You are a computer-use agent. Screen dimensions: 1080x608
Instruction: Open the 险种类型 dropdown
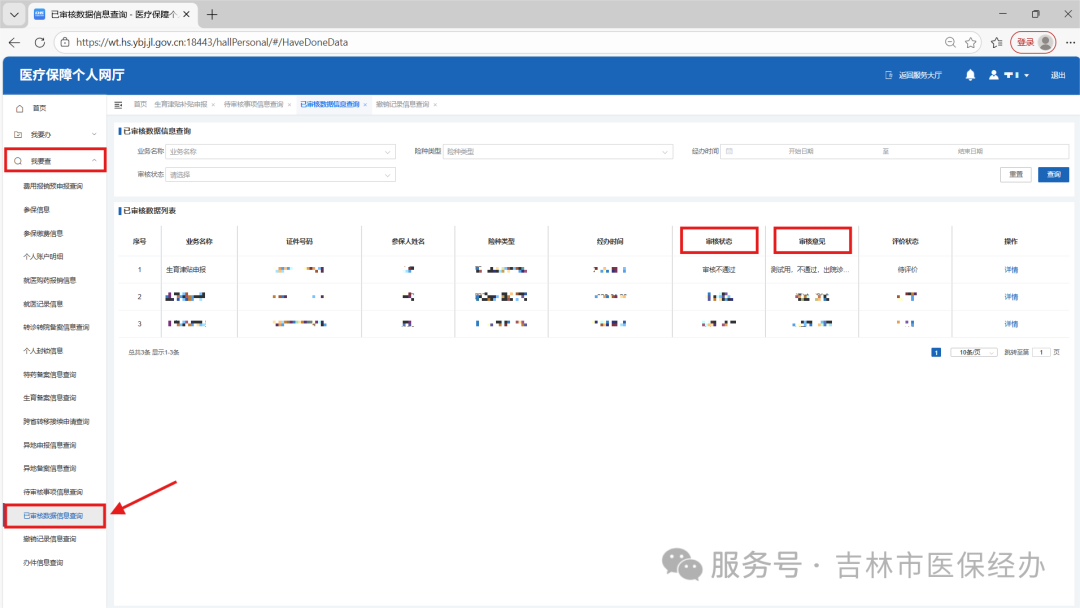point(557,152)
